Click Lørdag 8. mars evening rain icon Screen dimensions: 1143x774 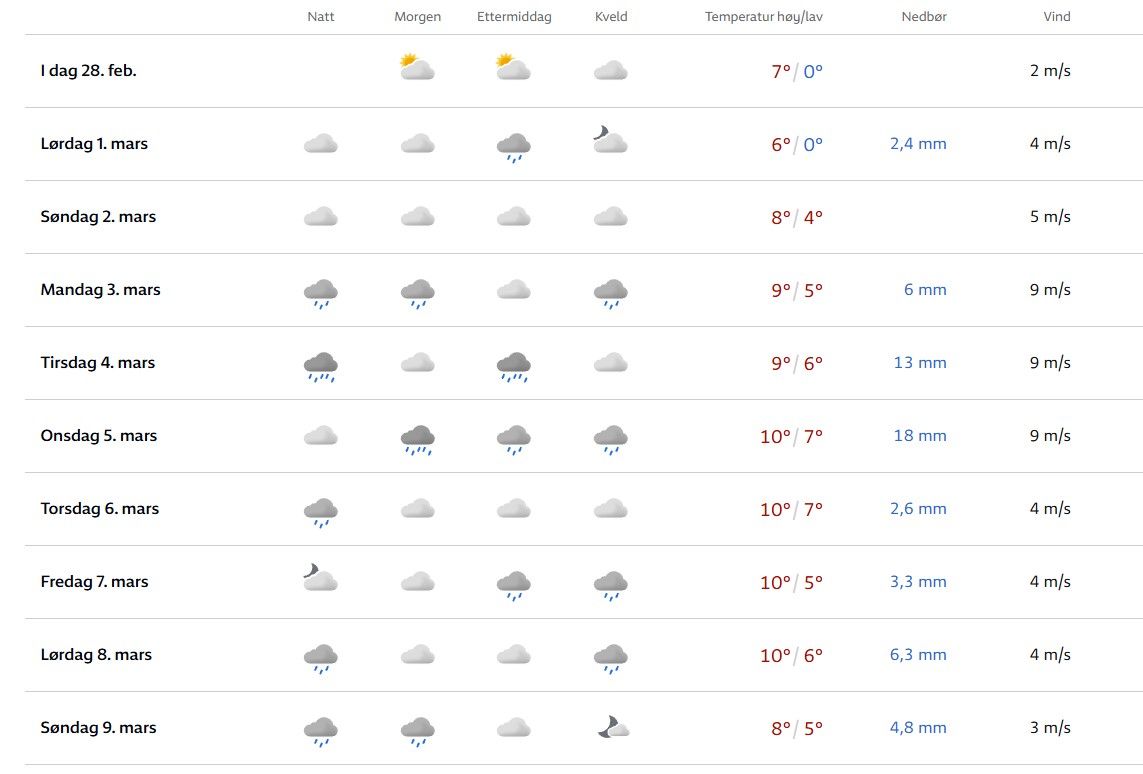(610, 658)
